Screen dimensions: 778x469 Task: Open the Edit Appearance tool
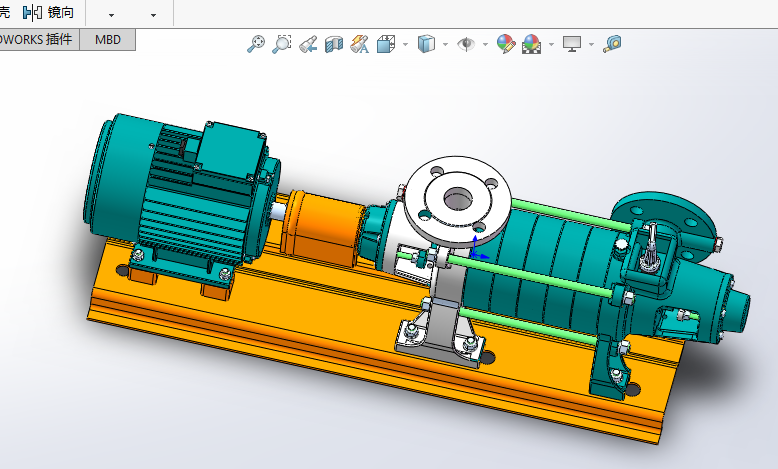[506, 44]
